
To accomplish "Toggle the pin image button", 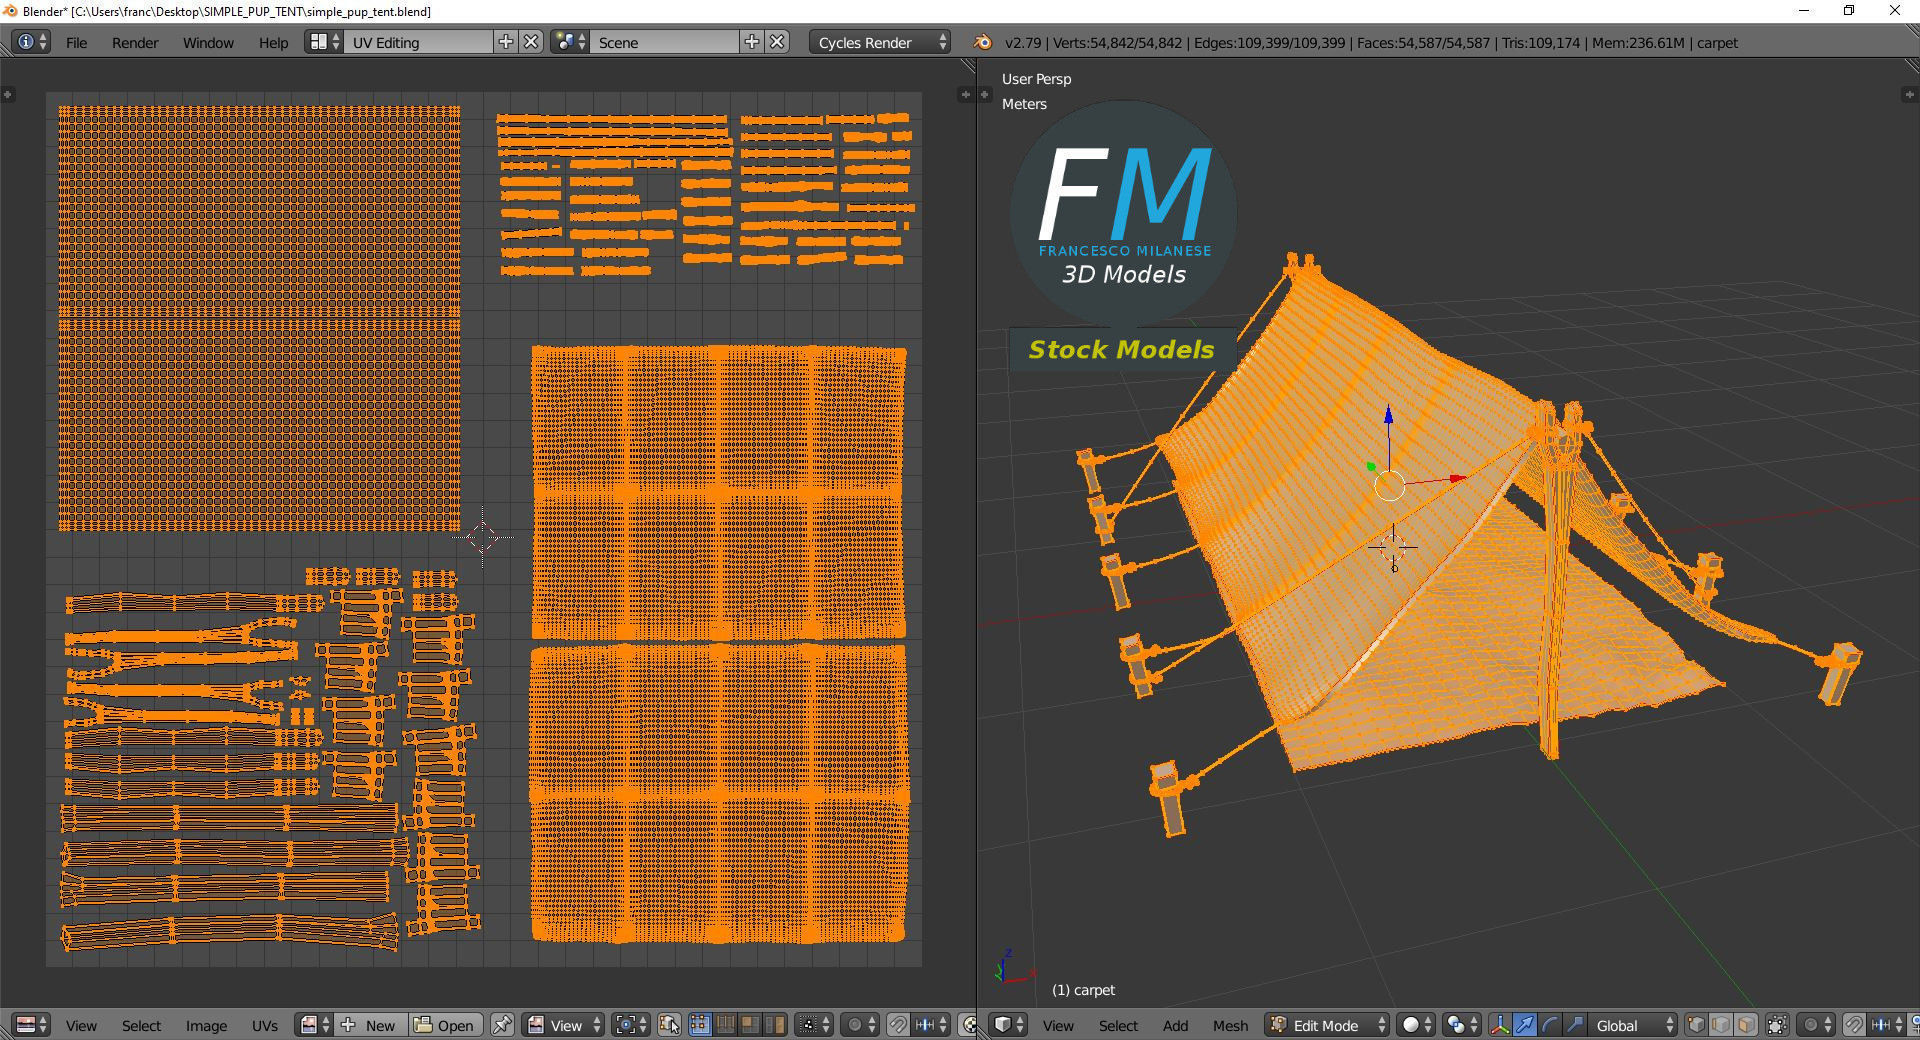I will click(x=502, y=1025).
